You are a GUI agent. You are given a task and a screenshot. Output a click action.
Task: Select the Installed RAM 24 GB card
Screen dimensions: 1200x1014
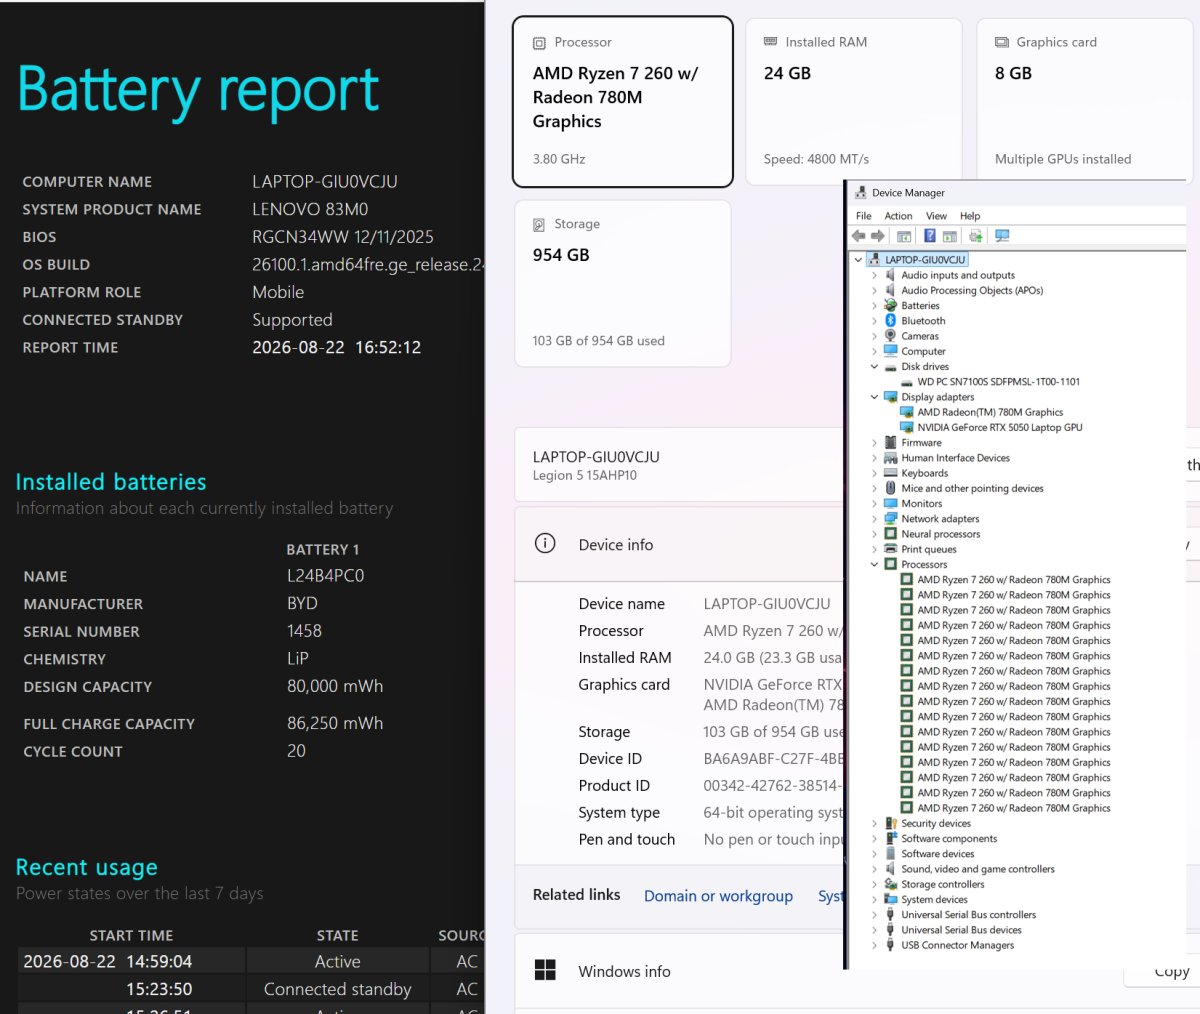click(x=853, y=102)
